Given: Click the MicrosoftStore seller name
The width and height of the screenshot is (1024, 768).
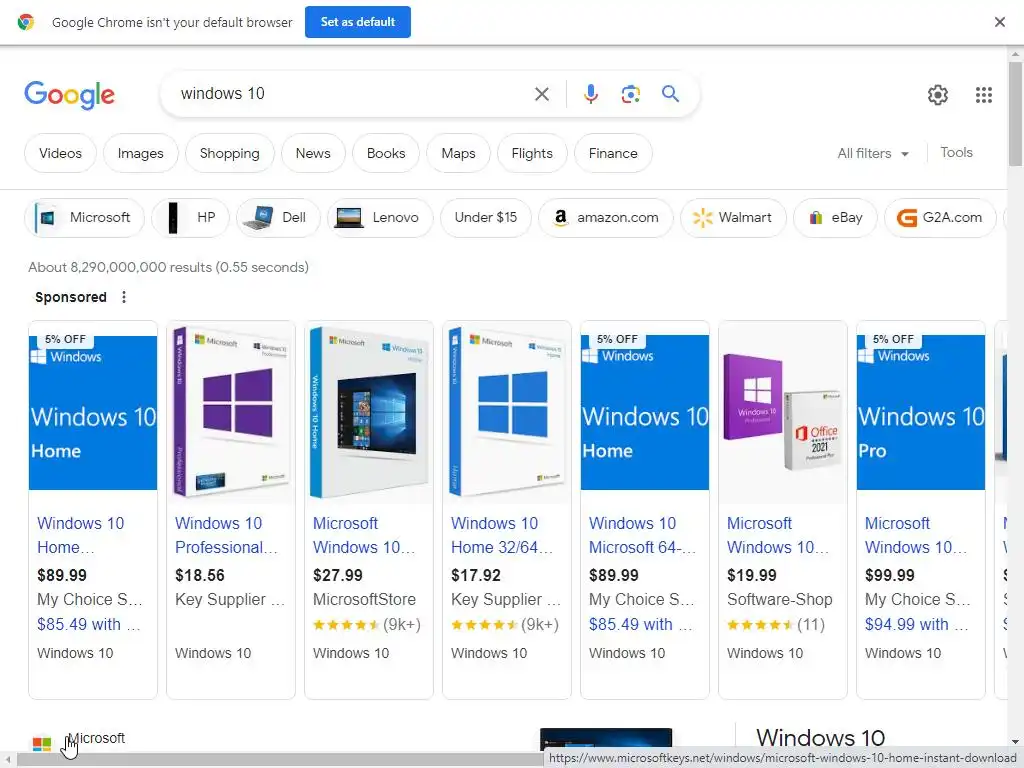Looking at the screenshot, I should pyautogui.click(x=364, y=600).
